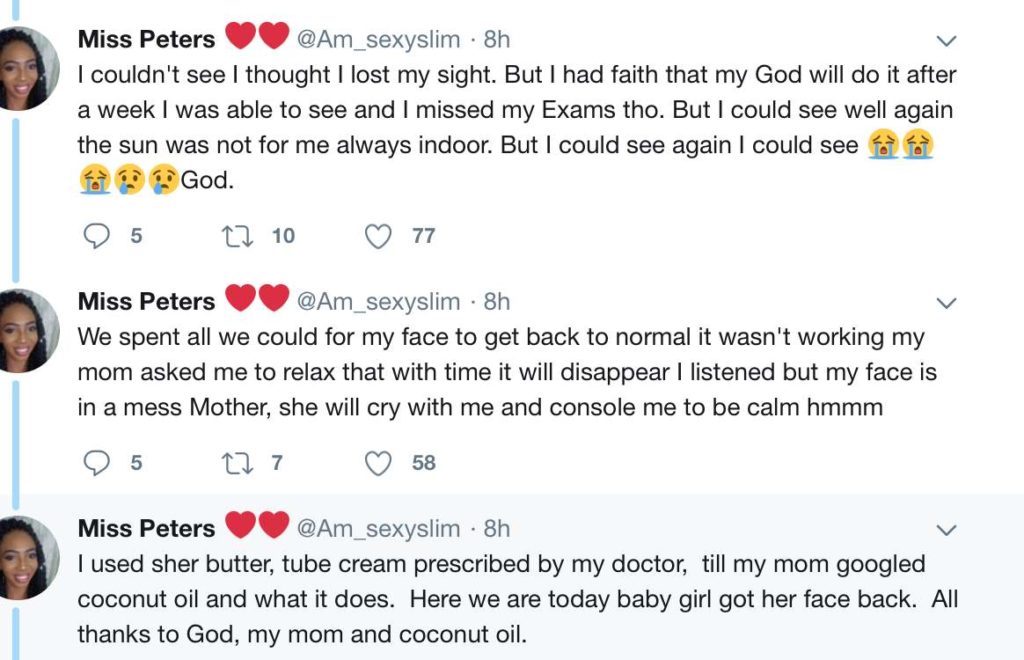This screenshot has height=660, width=1024.
Task: Open 8h timestamp on coconut oil tweet
Action: 497,528
